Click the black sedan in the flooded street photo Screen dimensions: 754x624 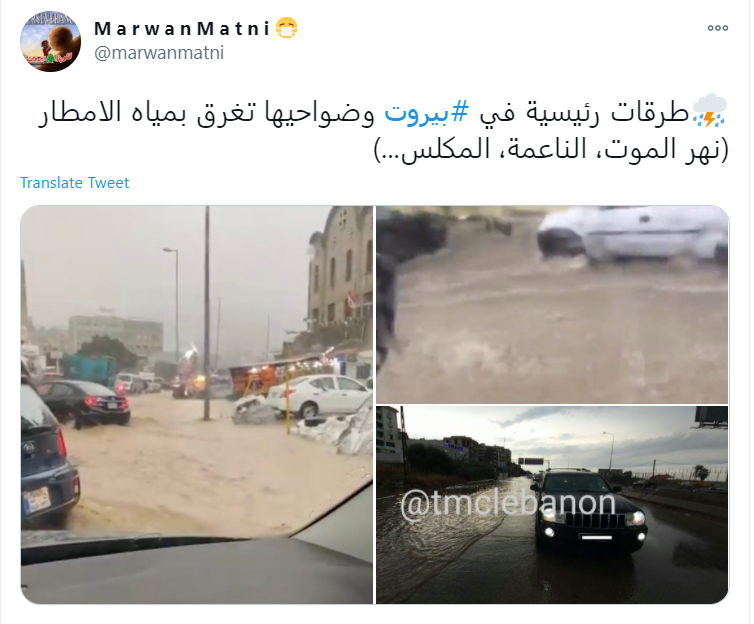[x=84, y=402]
